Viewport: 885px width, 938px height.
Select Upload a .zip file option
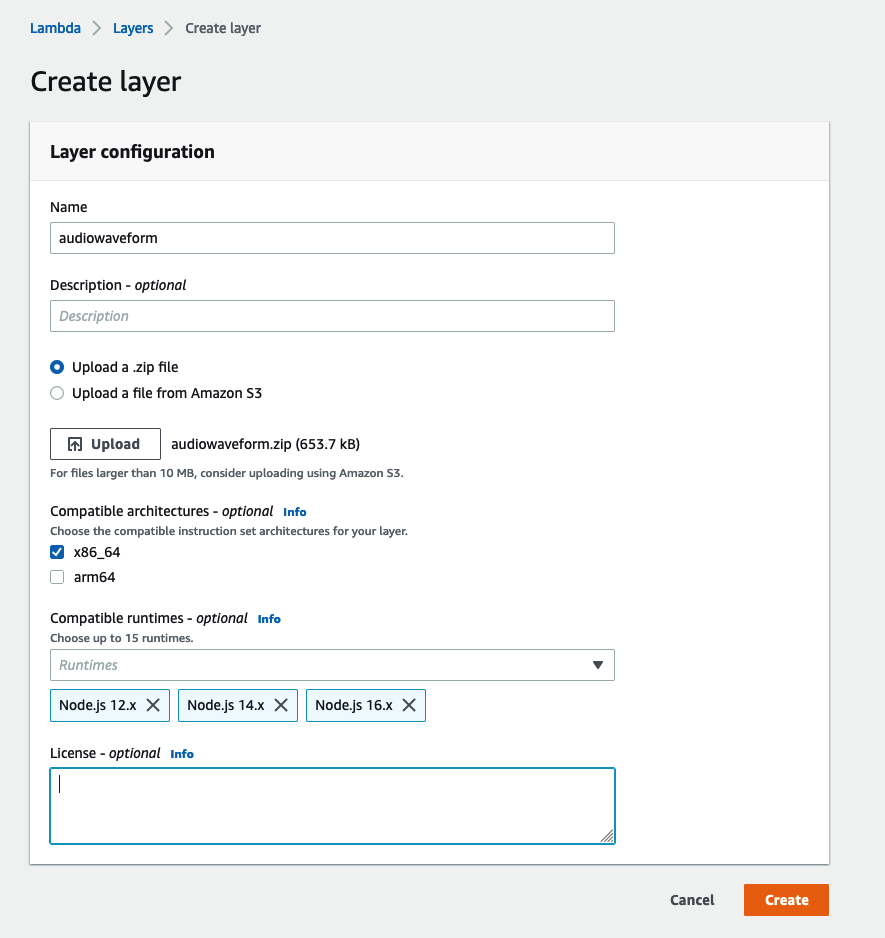tap(57, 367)
